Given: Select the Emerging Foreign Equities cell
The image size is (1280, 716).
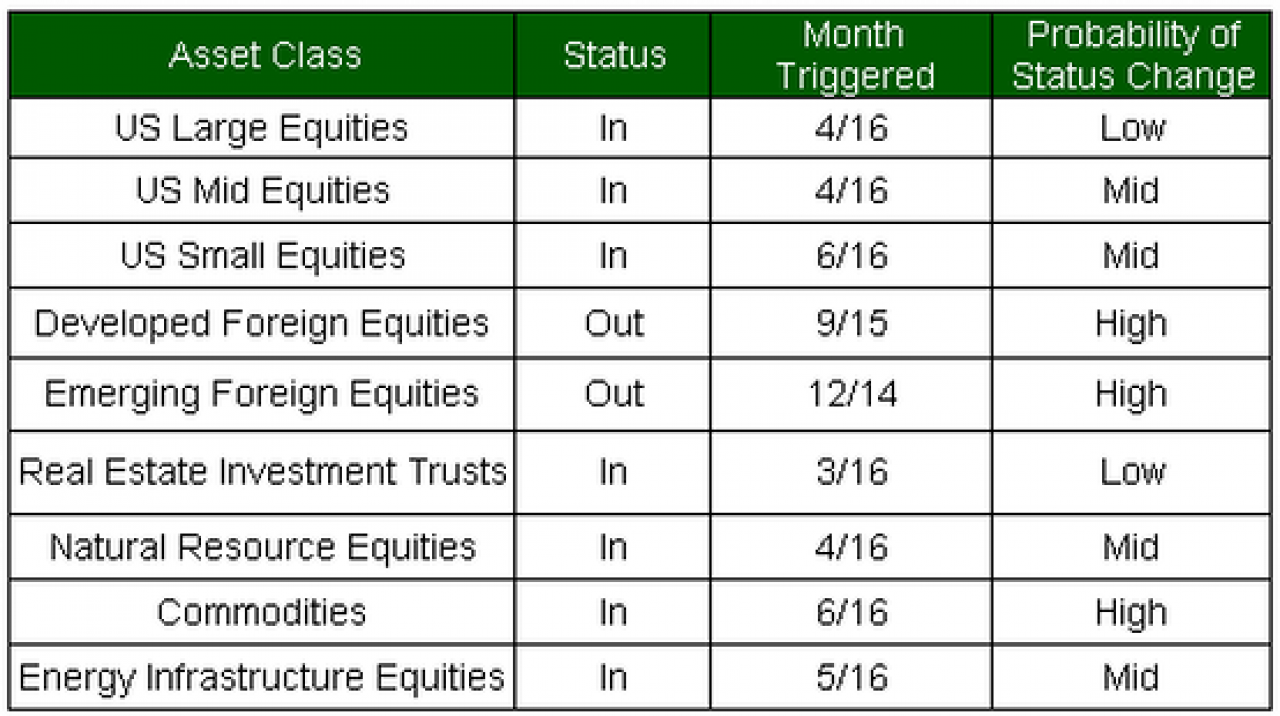Looking at the screenshot, I should [262, 394].
